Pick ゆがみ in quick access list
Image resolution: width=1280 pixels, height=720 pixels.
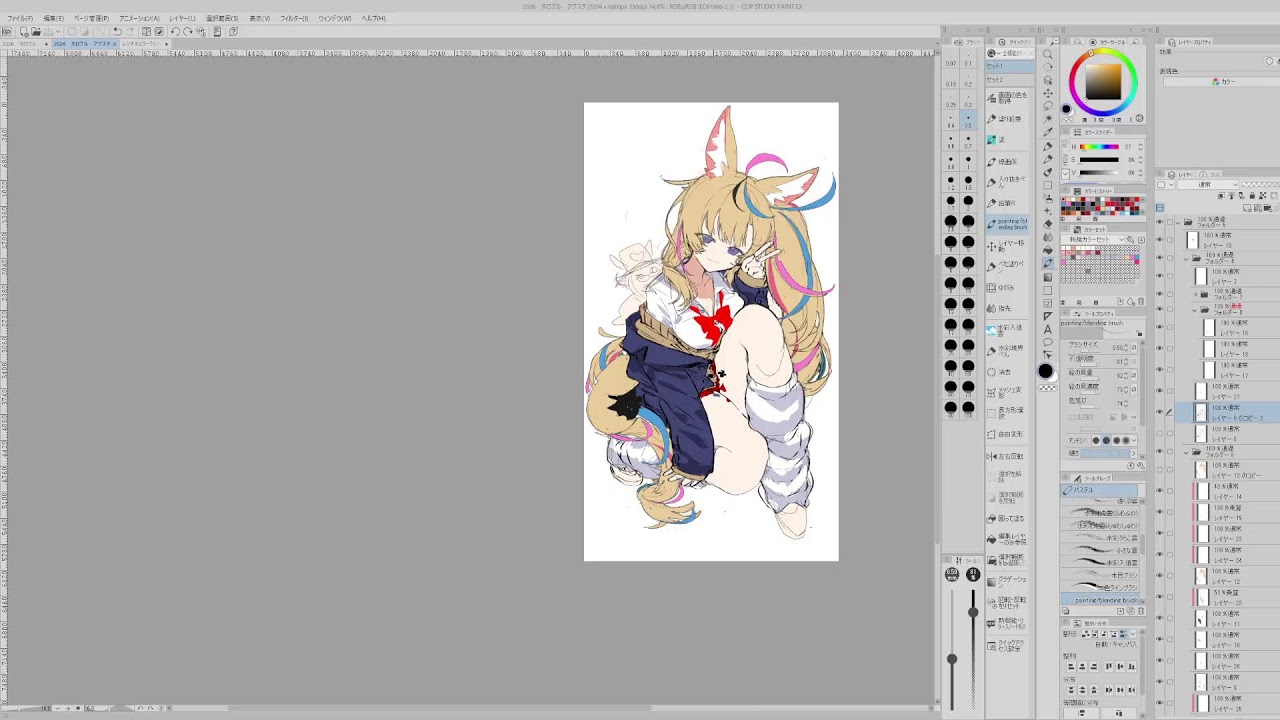pos(1009,287)
